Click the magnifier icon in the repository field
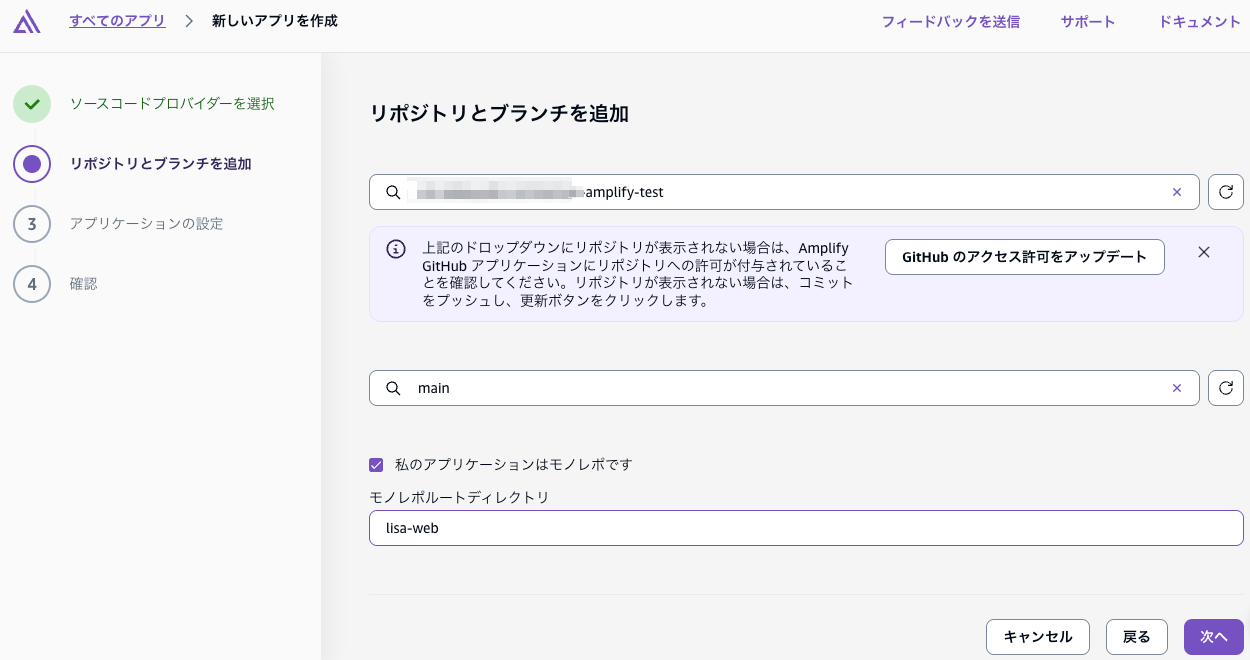This screenshot has height=660, width=1250. [x=393, y=192]
